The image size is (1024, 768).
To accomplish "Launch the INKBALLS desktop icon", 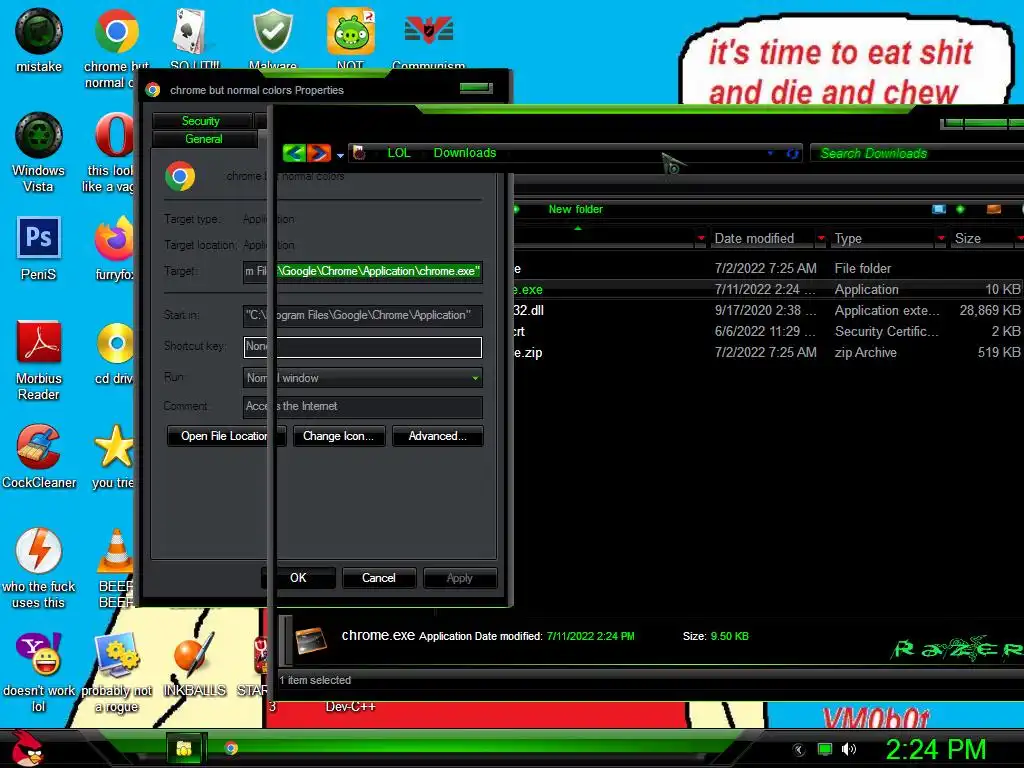I will 194,665.
